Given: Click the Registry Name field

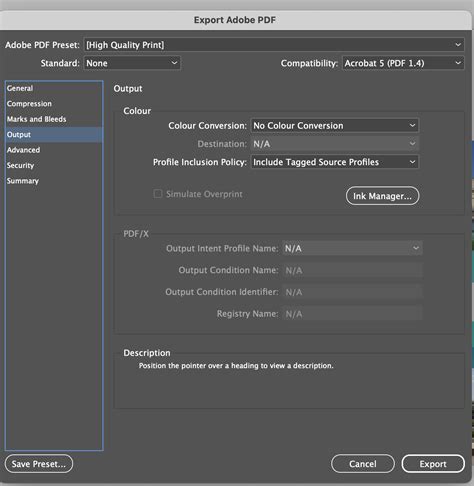Looking at the screenshot, I should [352, 314].
